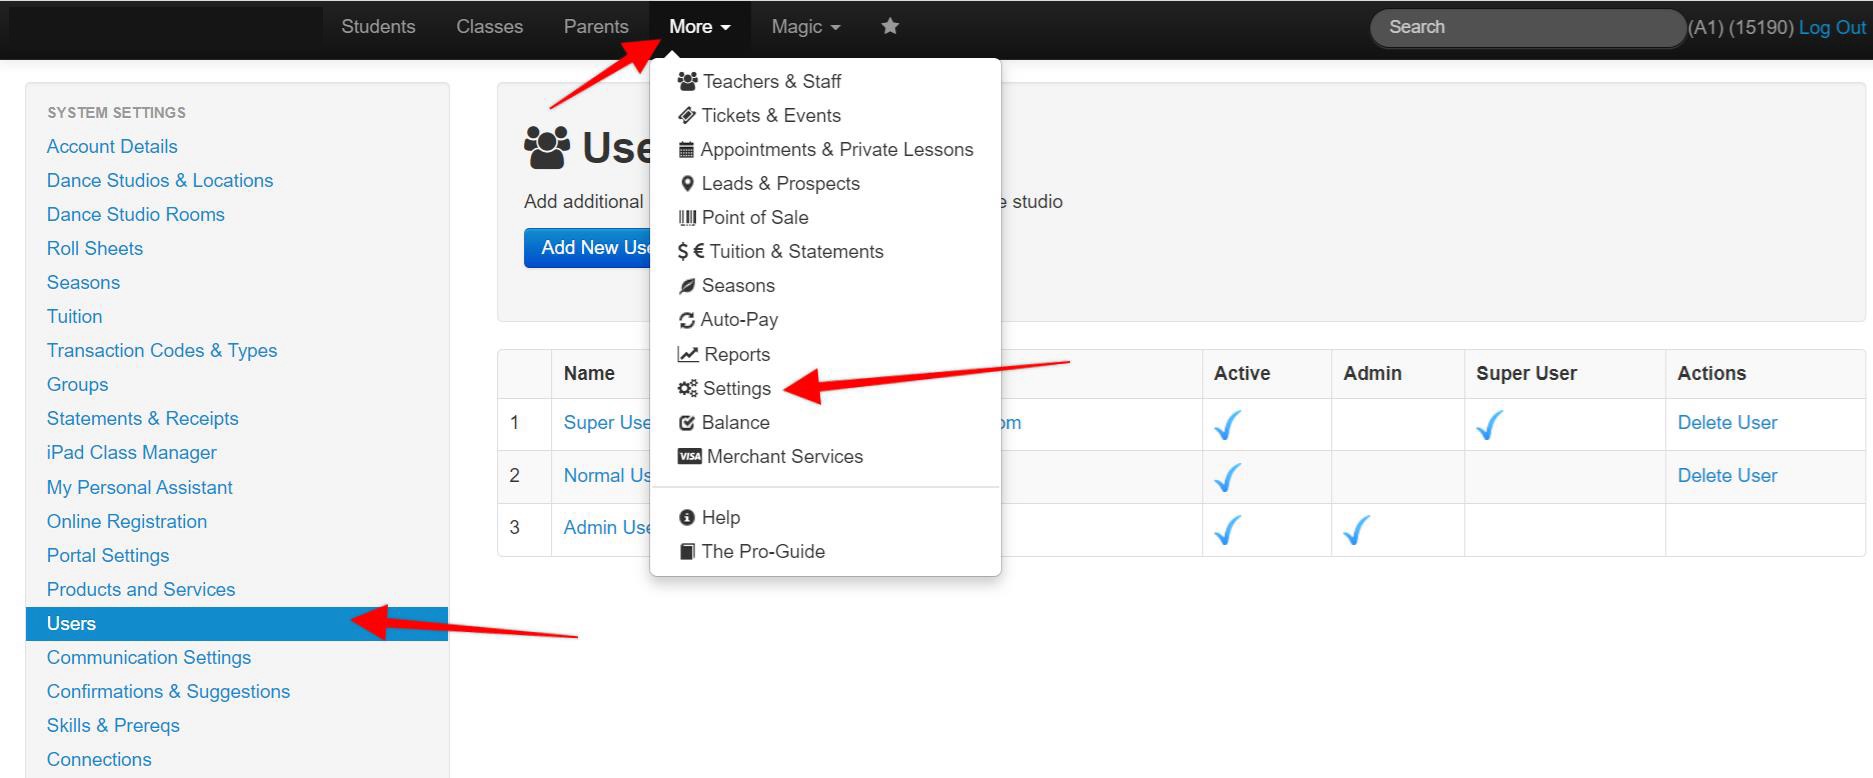Viewport: 1873px width, 778px height.
Task: Click the star favorites icon in navbar
Action: tap(890, 27)
